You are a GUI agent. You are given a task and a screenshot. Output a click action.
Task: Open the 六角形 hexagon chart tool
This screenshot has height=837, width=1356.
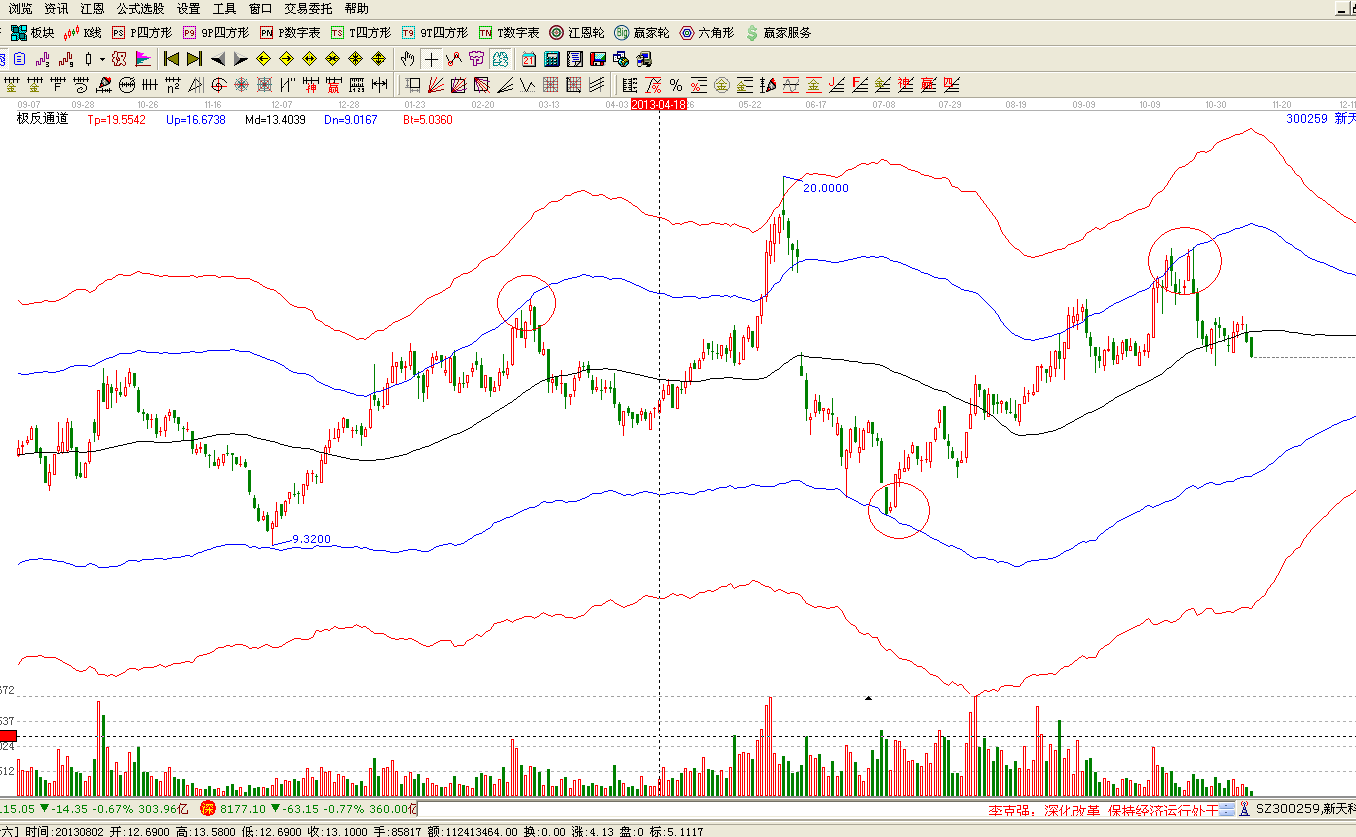click(x=706, y=32)
